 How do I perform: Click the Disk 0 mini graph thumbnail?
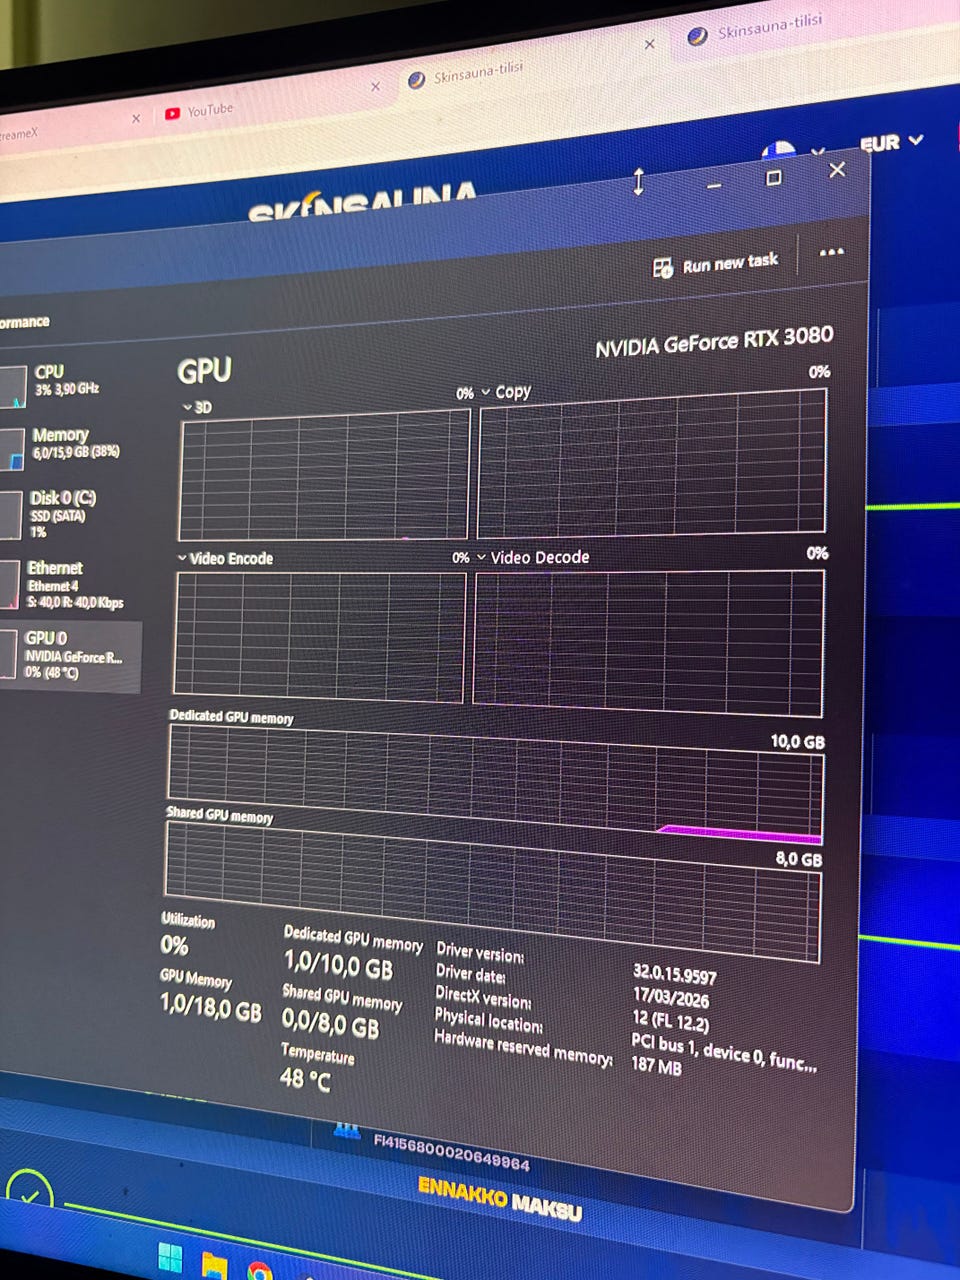click(x=10, y=515)
